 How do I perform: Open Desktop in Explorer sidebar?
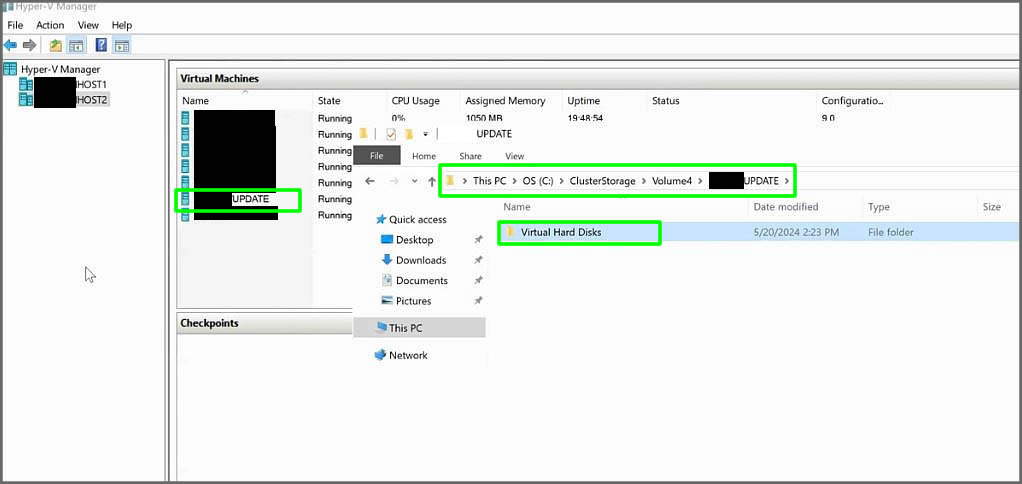coord(415,240)
